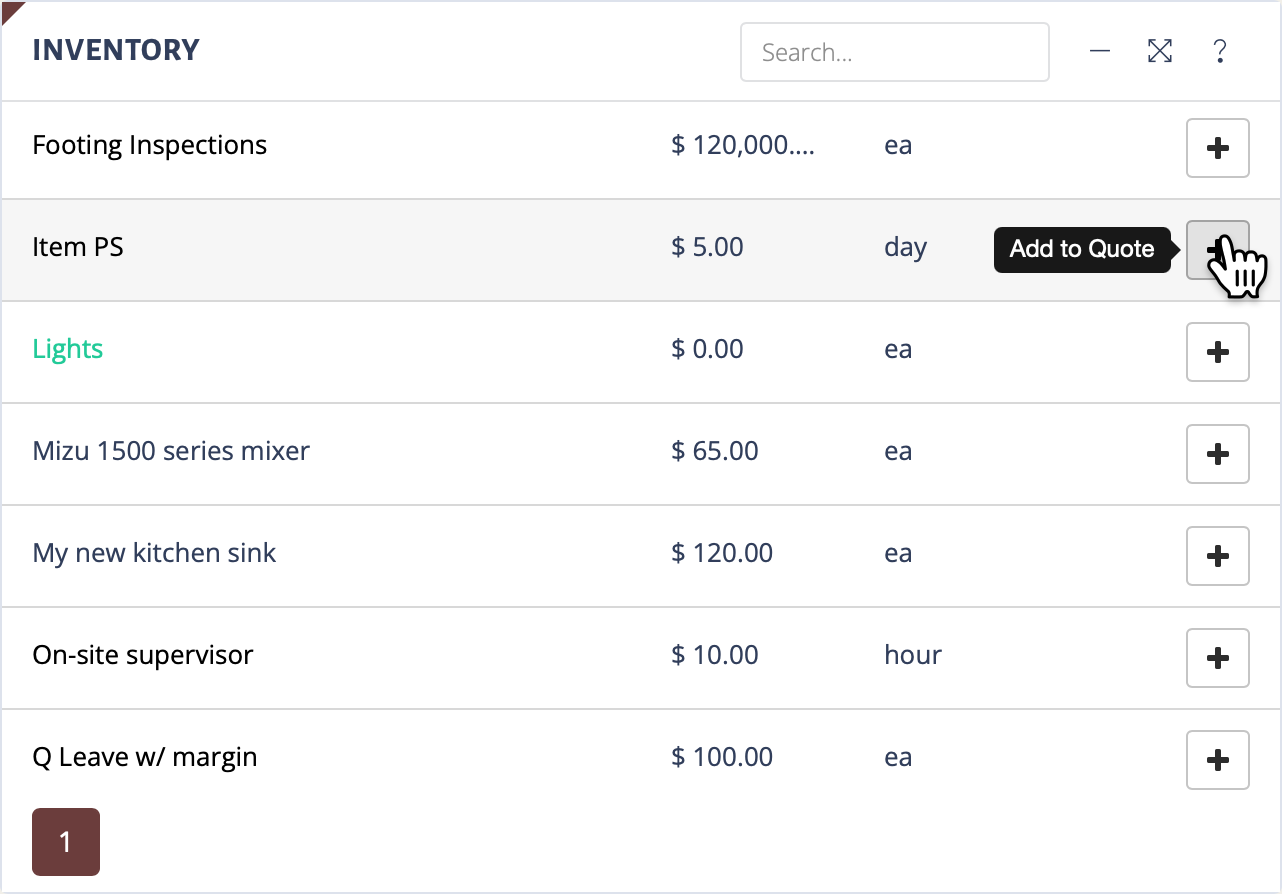Focus the inventory Search field

pos(895,52)
